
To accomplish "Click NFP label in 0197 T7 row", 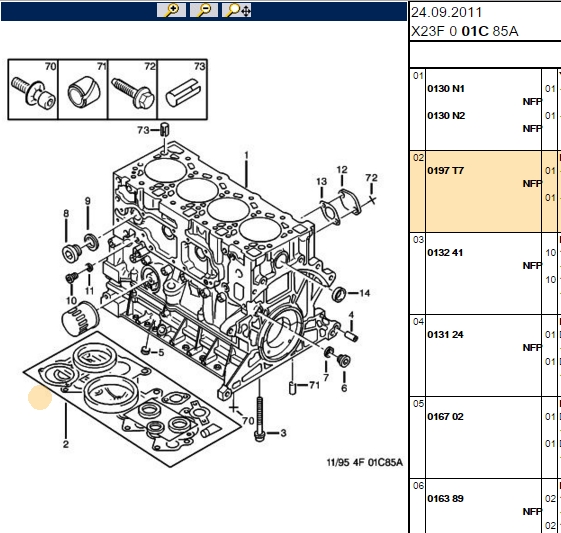I will (x=532, y=184).
